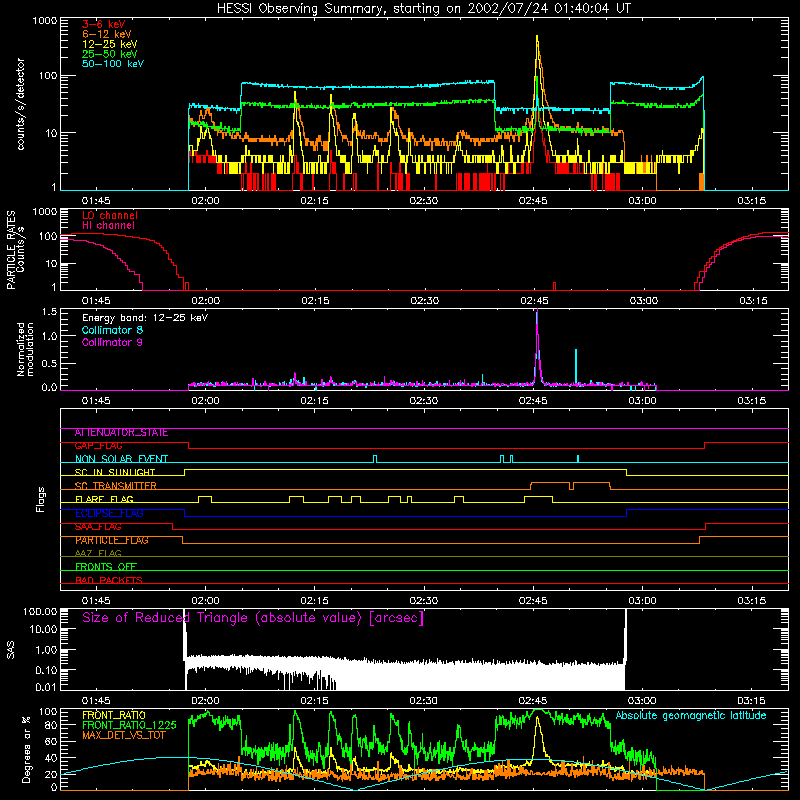Click the NON_SOLAR_EVENT flag label
This screenshot has width=800, height=800.
pos(121,459)
